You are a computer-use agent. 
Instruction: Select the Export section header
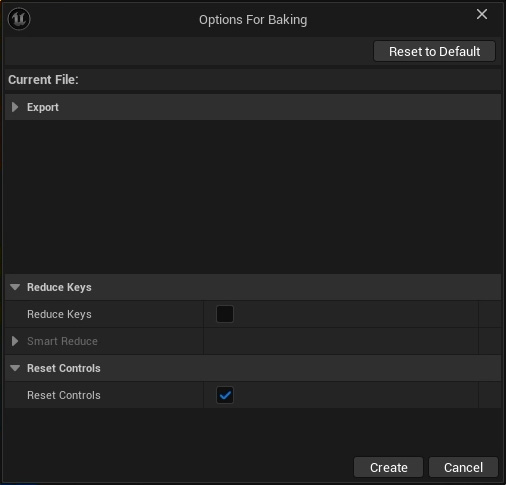[x=253, y=107]
